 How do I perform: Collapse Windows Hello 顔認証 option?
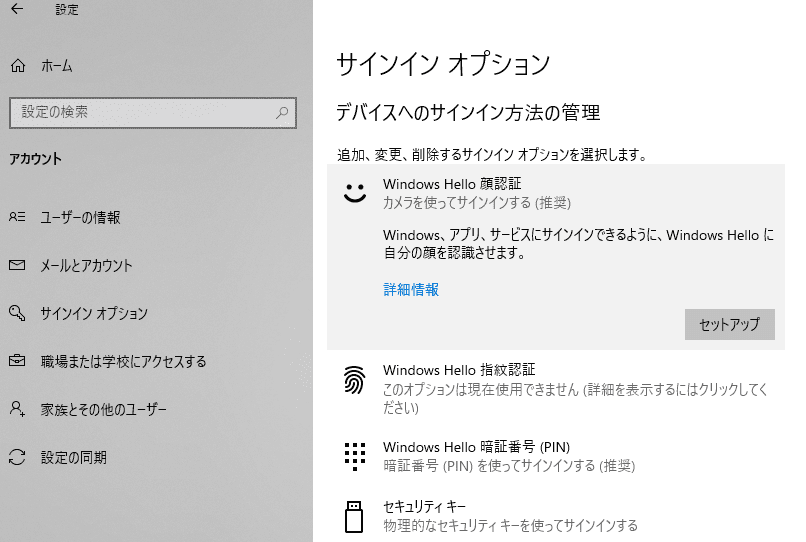pyautogui.click(x=556, y=192)
